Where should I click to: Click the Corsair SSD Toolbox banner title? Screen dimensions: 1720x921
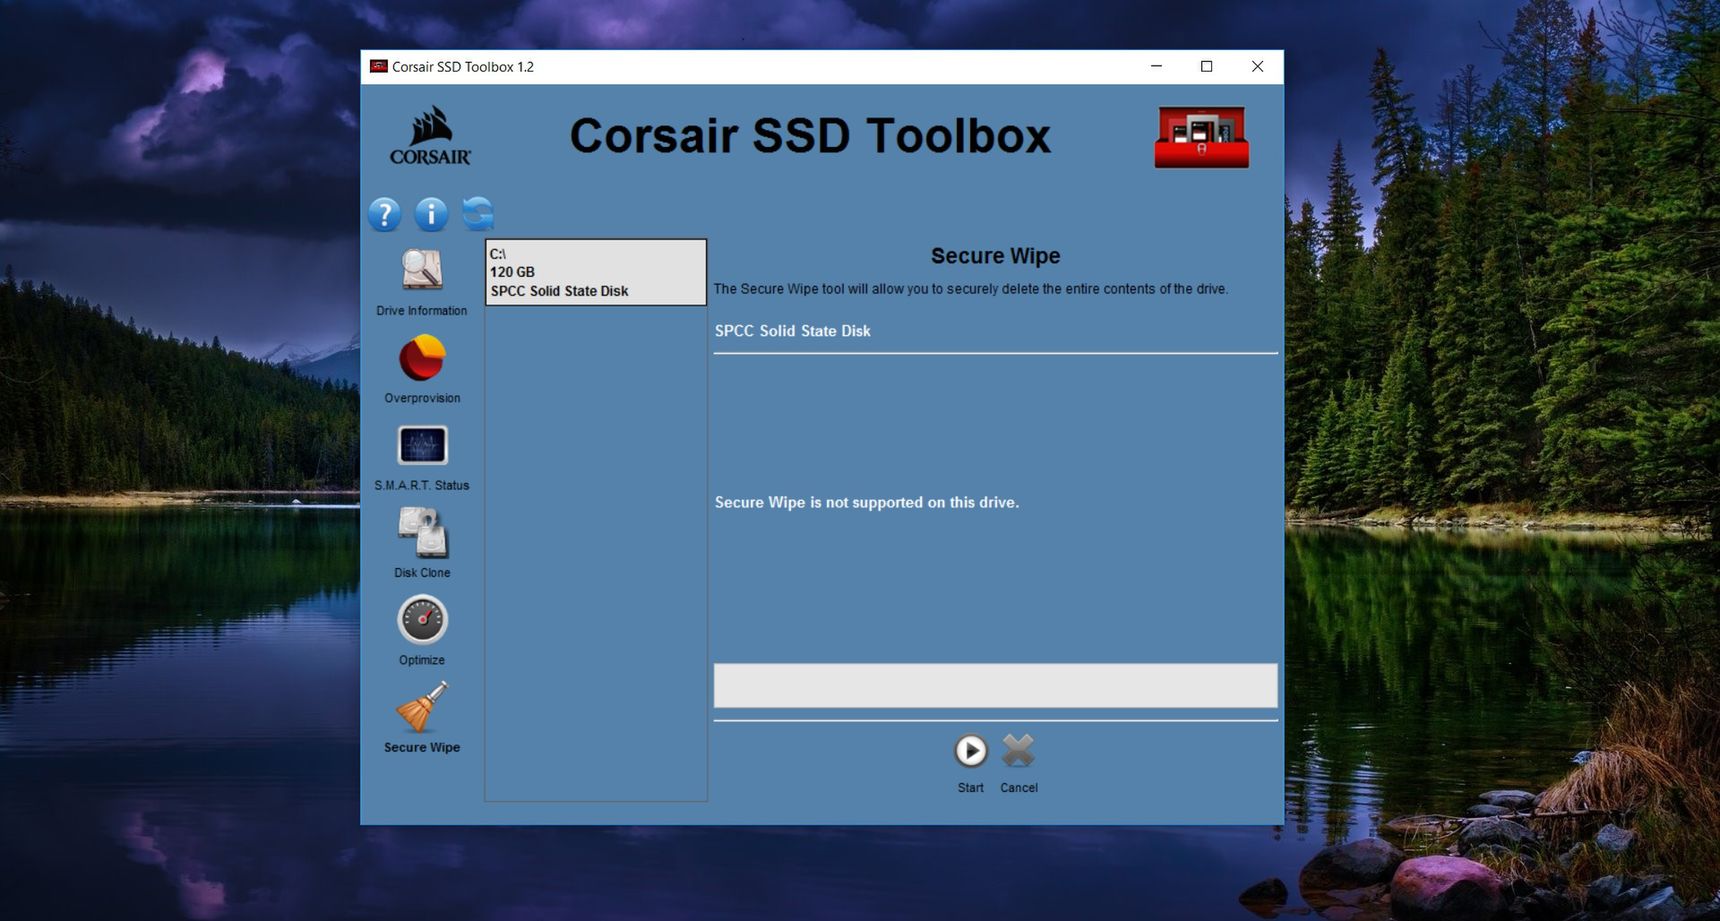pos(810,136)
